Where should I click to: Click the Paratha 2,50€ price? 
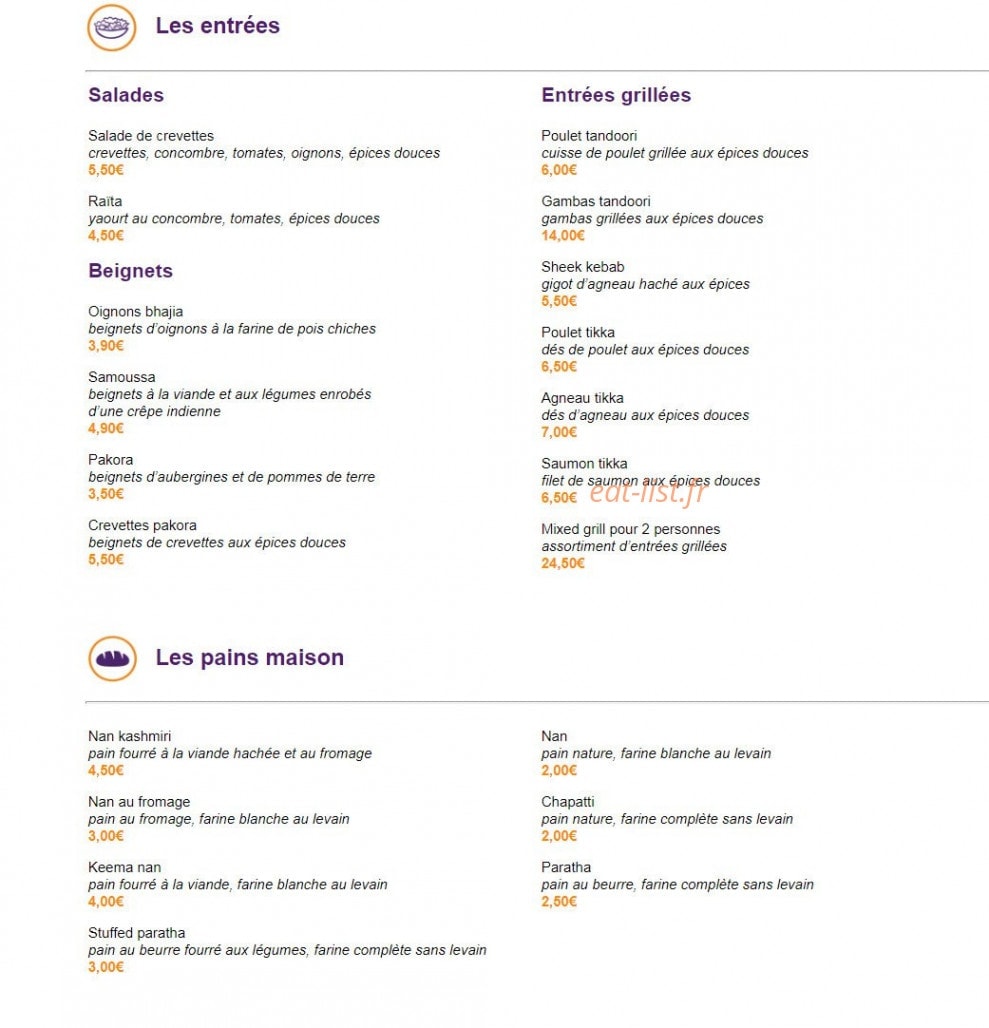click(x=559, y=901)
